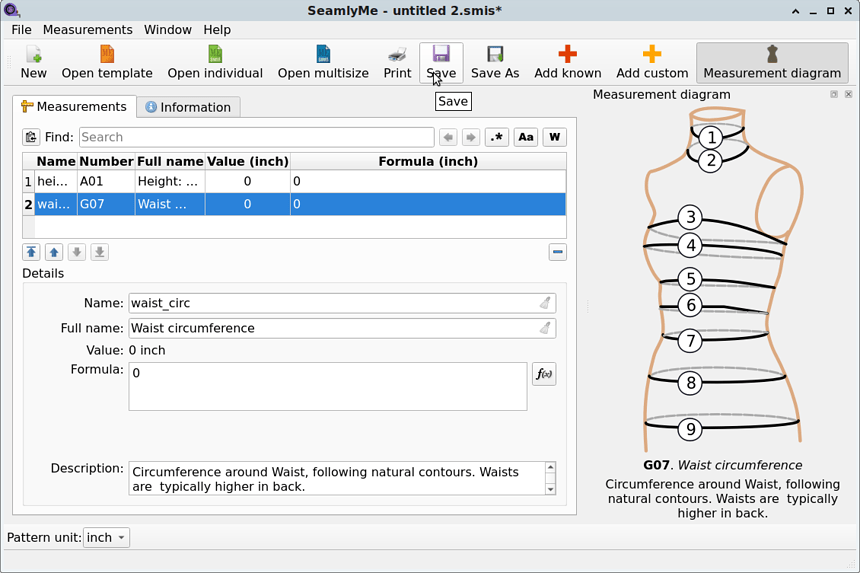Click diagram marker 9 at the hips
The width and height of the screenshot is (860, 573).
[x=691, y=429]
